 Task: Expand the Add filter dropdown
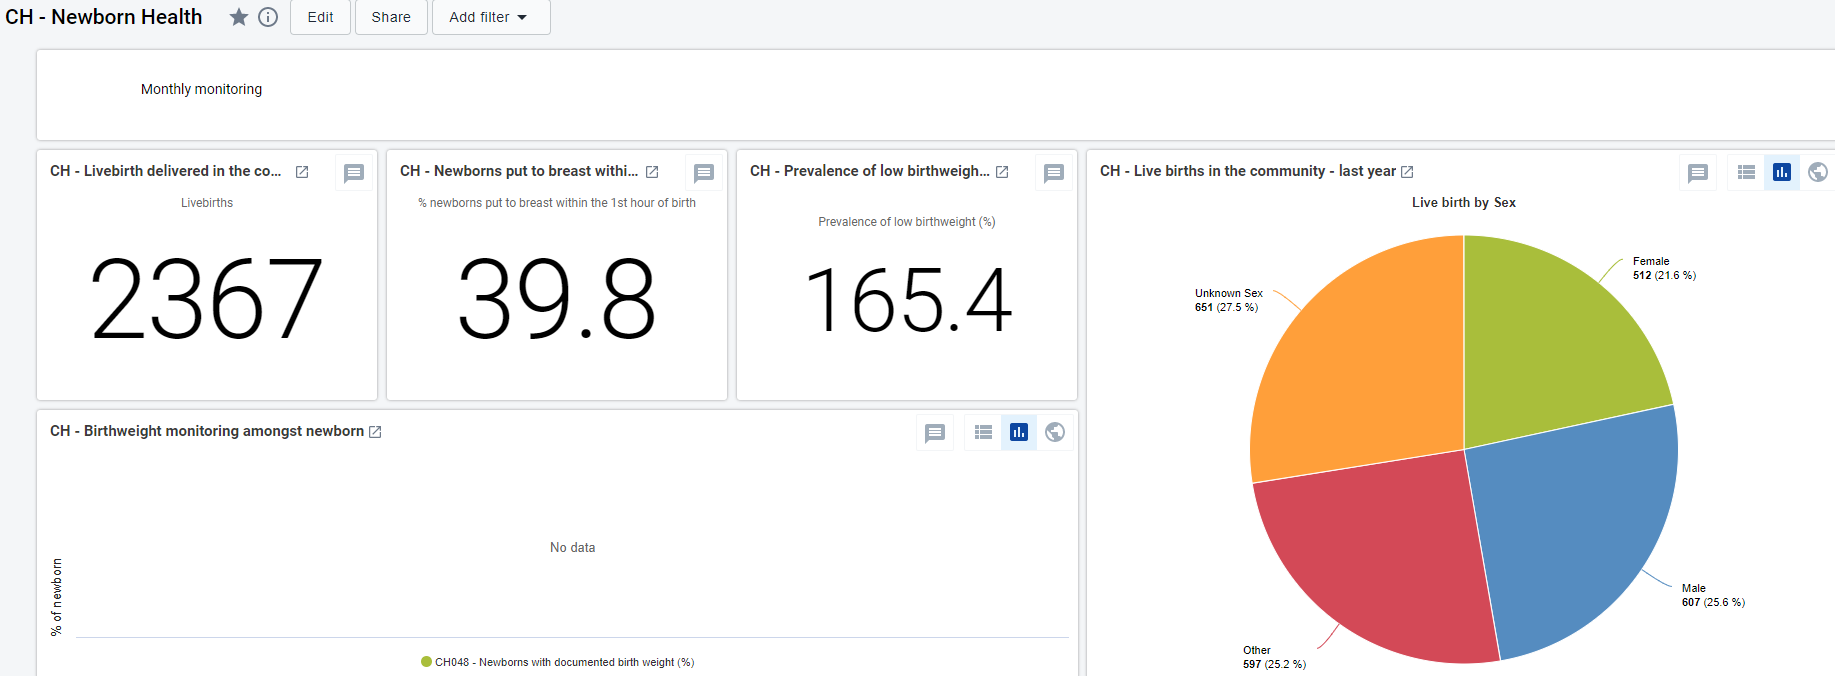(491, 17)
